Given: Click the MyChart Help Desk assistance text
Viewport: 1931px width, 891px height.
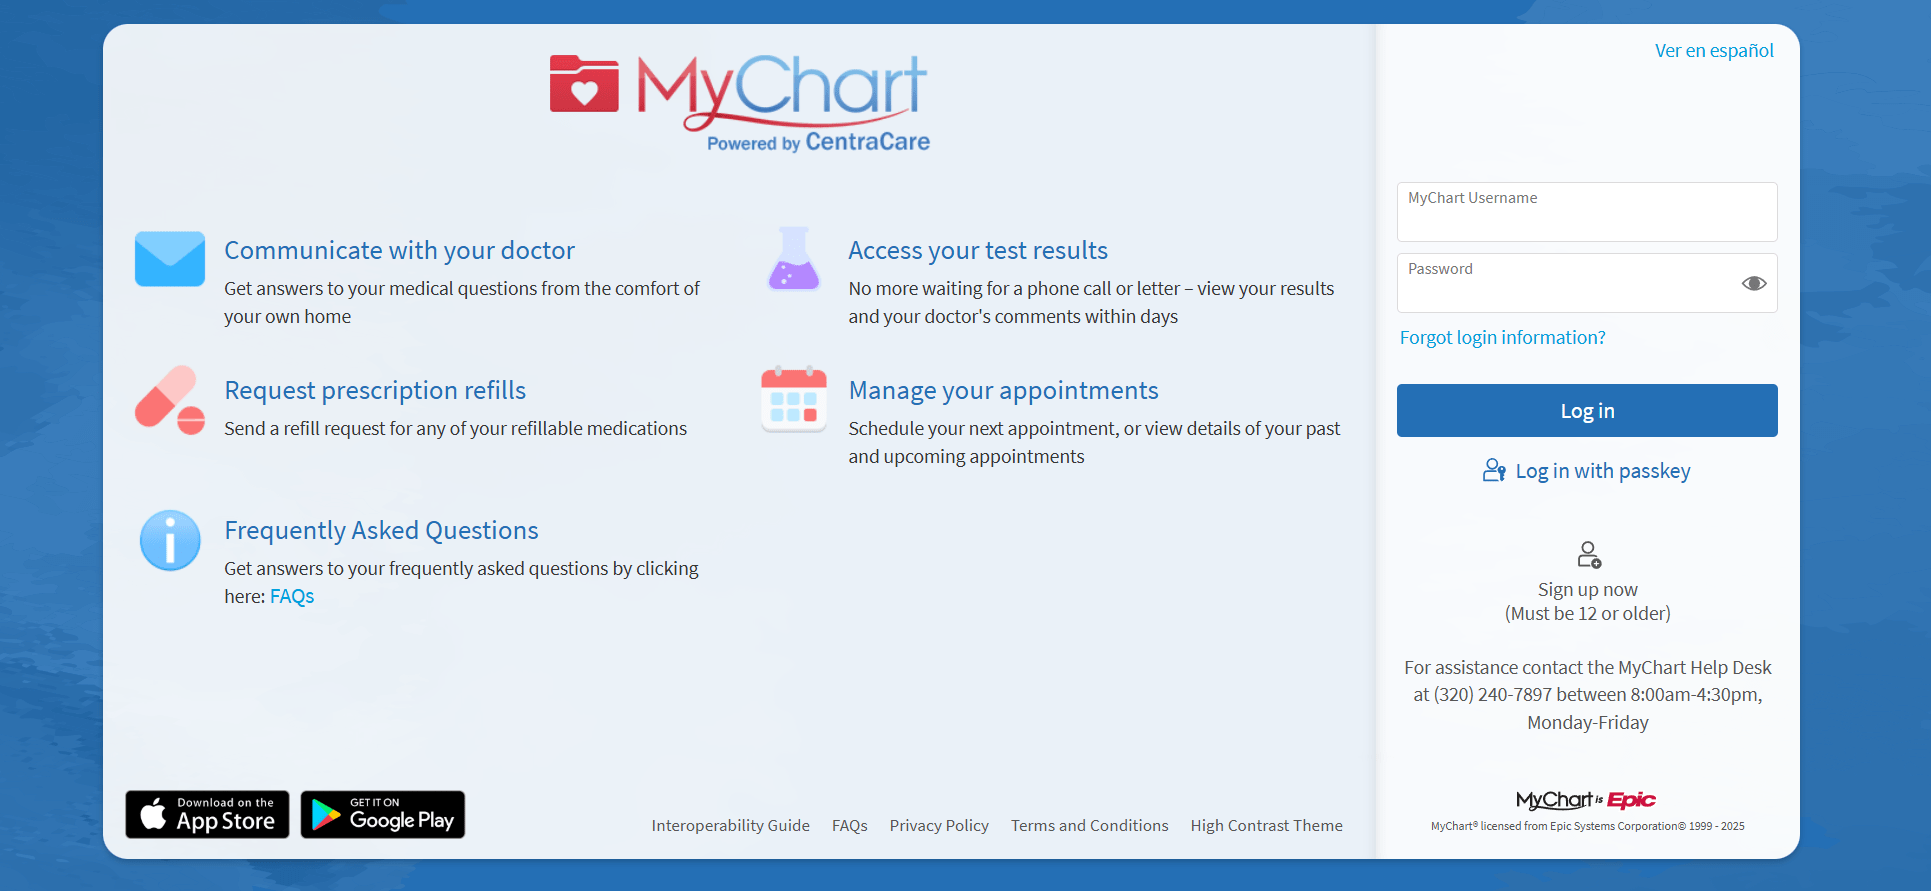Looking at the screenshot, I should click(1588, 695).
